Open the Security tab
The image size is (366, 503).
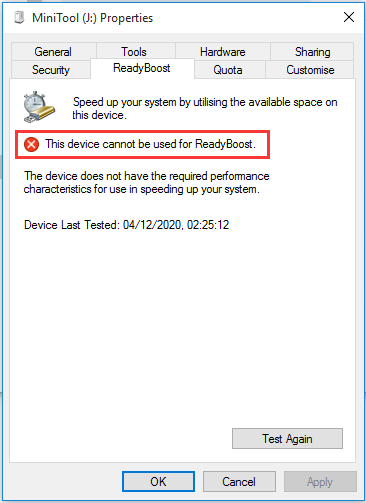pos(51,70)
